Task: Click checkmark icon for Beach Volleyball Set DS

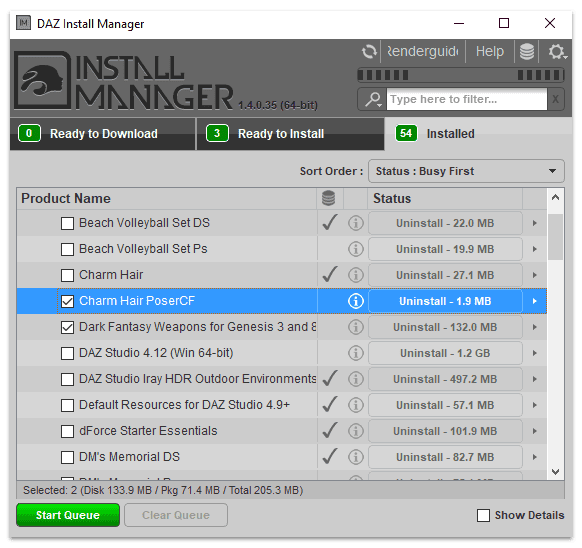Action: (x=330, y=222)
